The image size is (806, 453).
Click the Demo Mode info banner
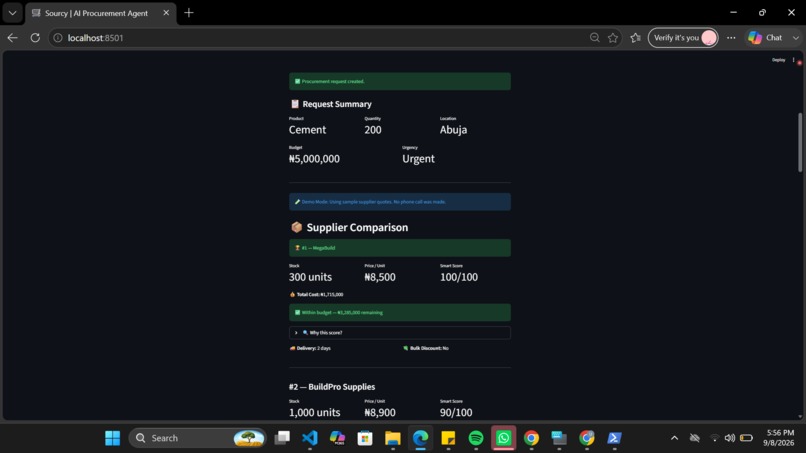[400, 202]
